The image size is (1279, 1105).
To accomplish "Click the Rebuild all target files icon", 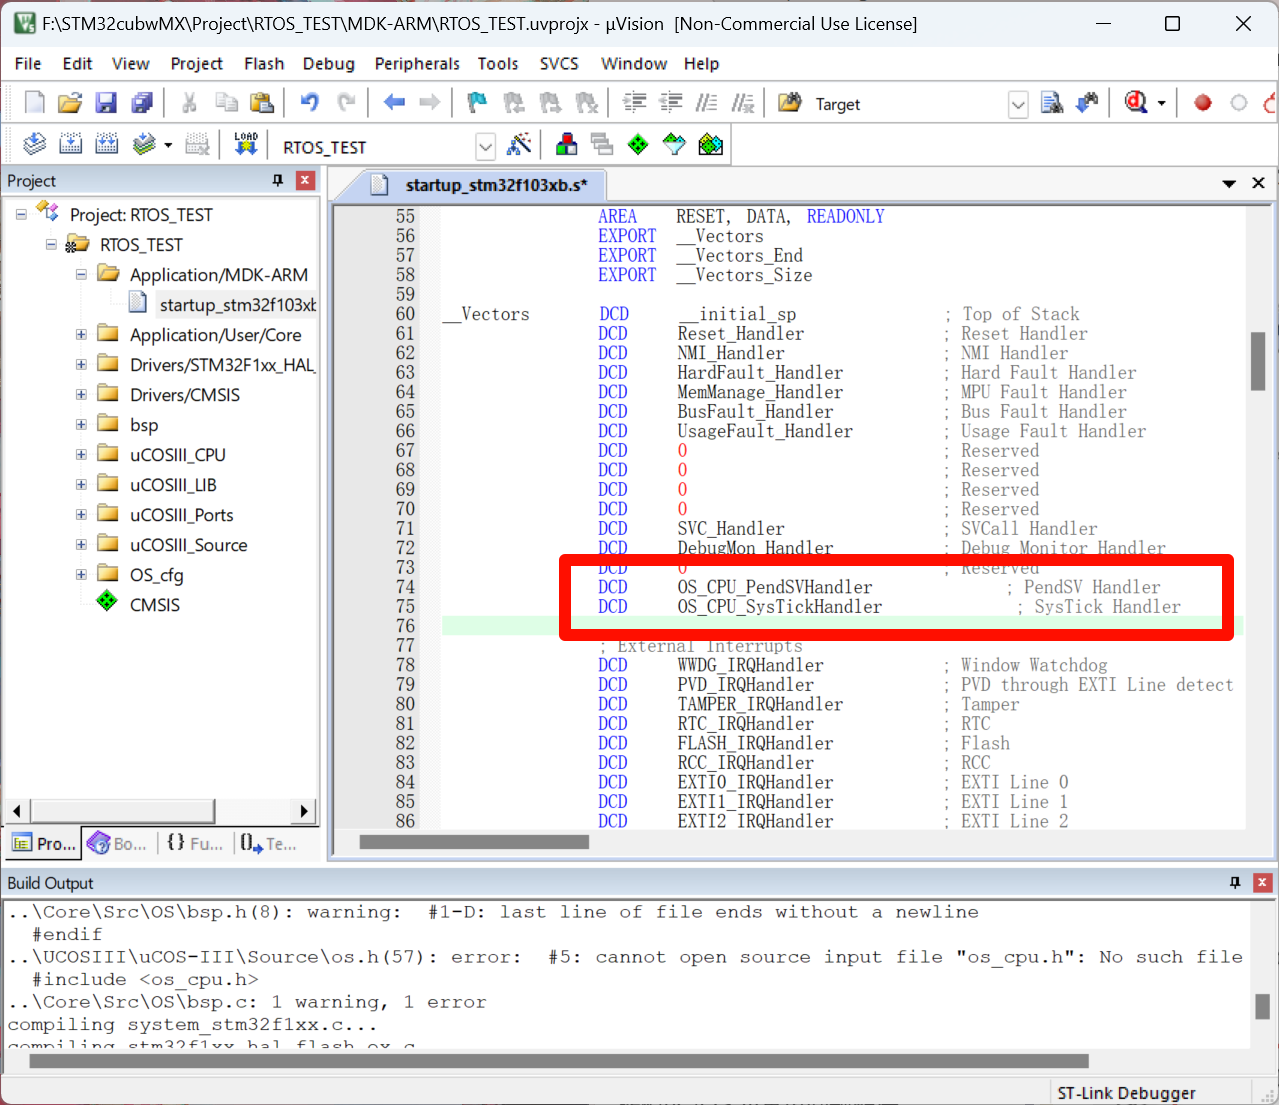I will pyautogui.click(x=106, y=145).
